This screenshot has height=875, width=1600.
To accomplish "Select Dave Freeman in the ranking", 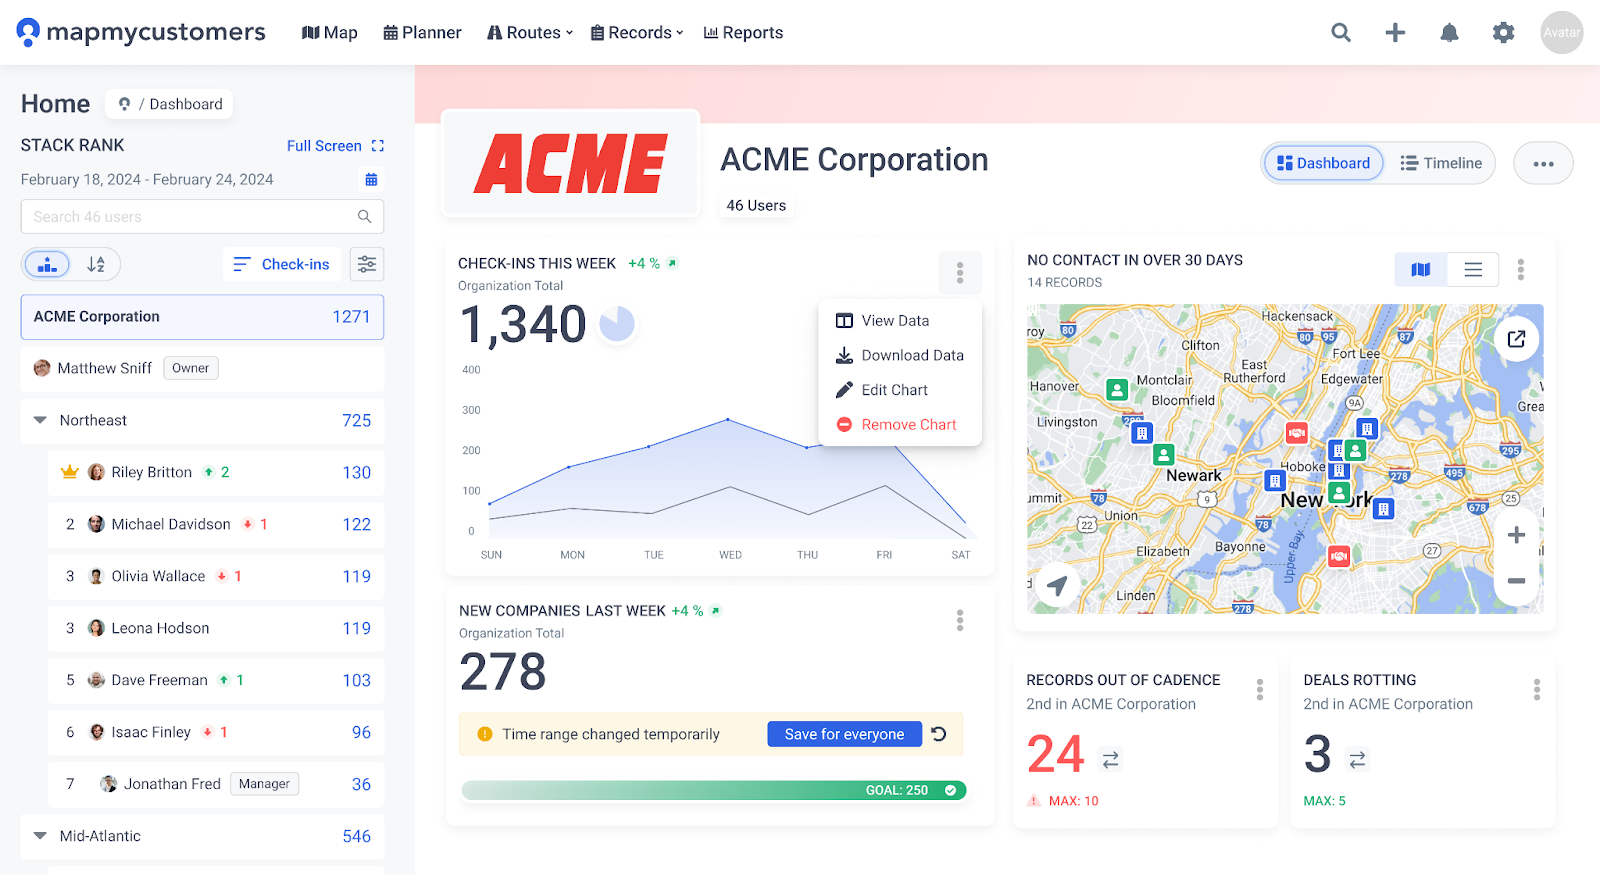I will (x=216, y=680).
